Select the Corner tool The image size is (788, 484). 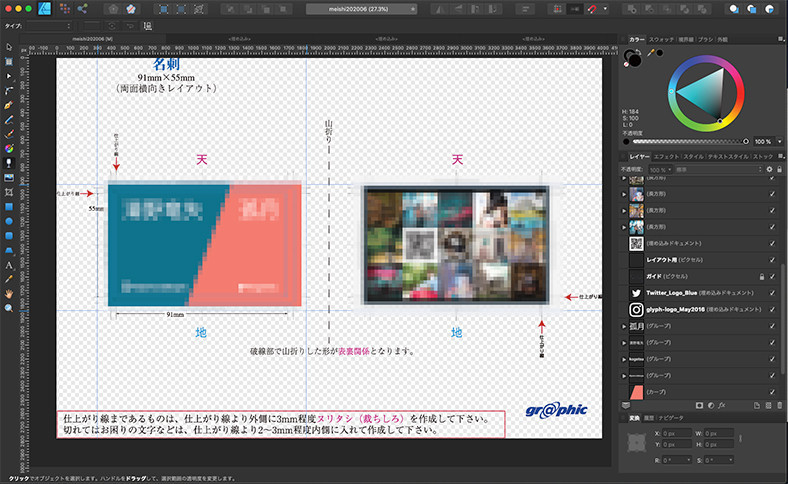pos(9,90)
